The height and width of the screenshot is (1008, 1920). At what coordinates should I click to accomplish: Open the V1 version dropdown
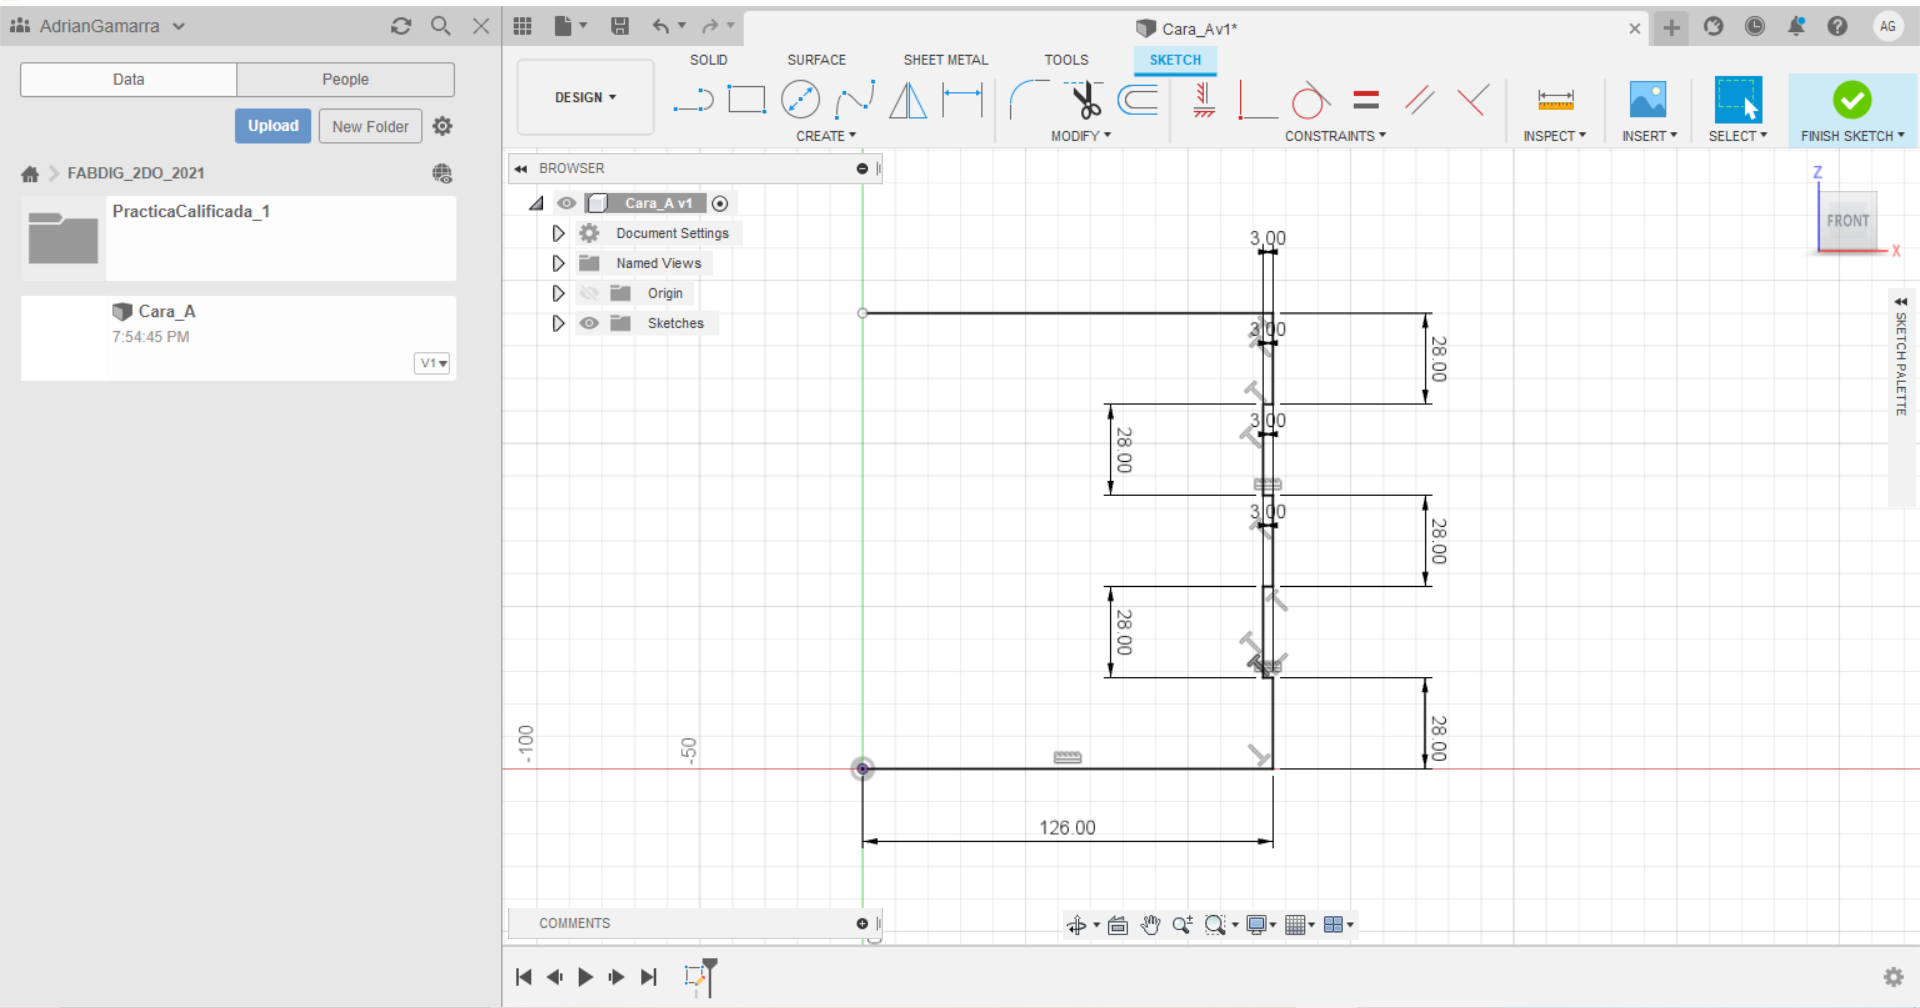coord(432,363)
